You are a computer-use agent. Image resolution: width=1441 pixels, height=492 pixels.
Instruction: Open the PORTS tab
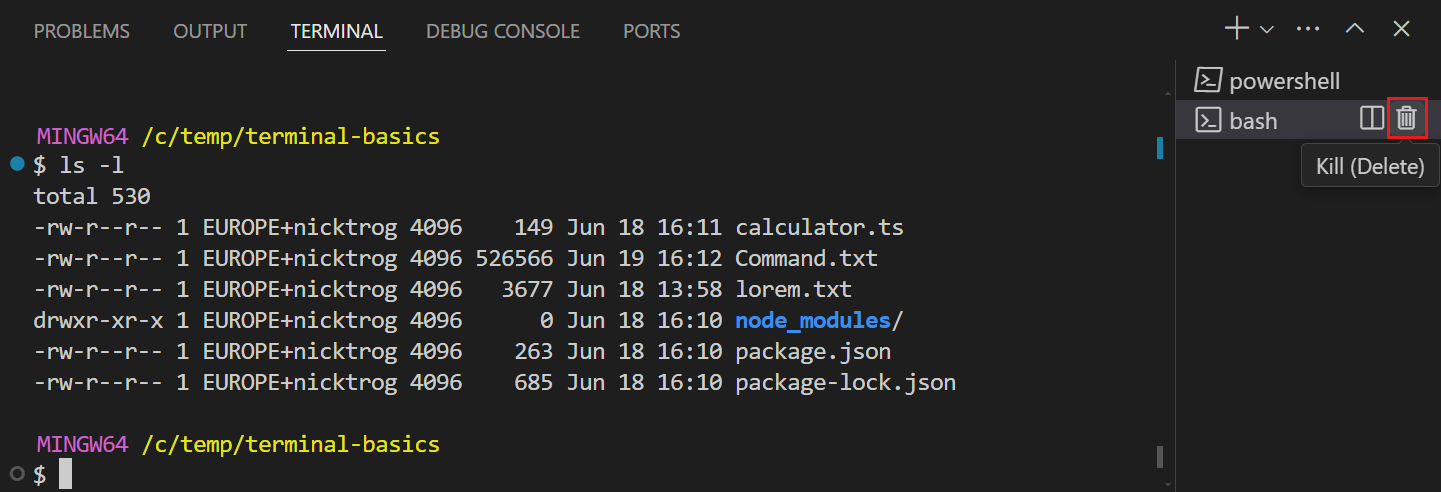pos(651,31)
